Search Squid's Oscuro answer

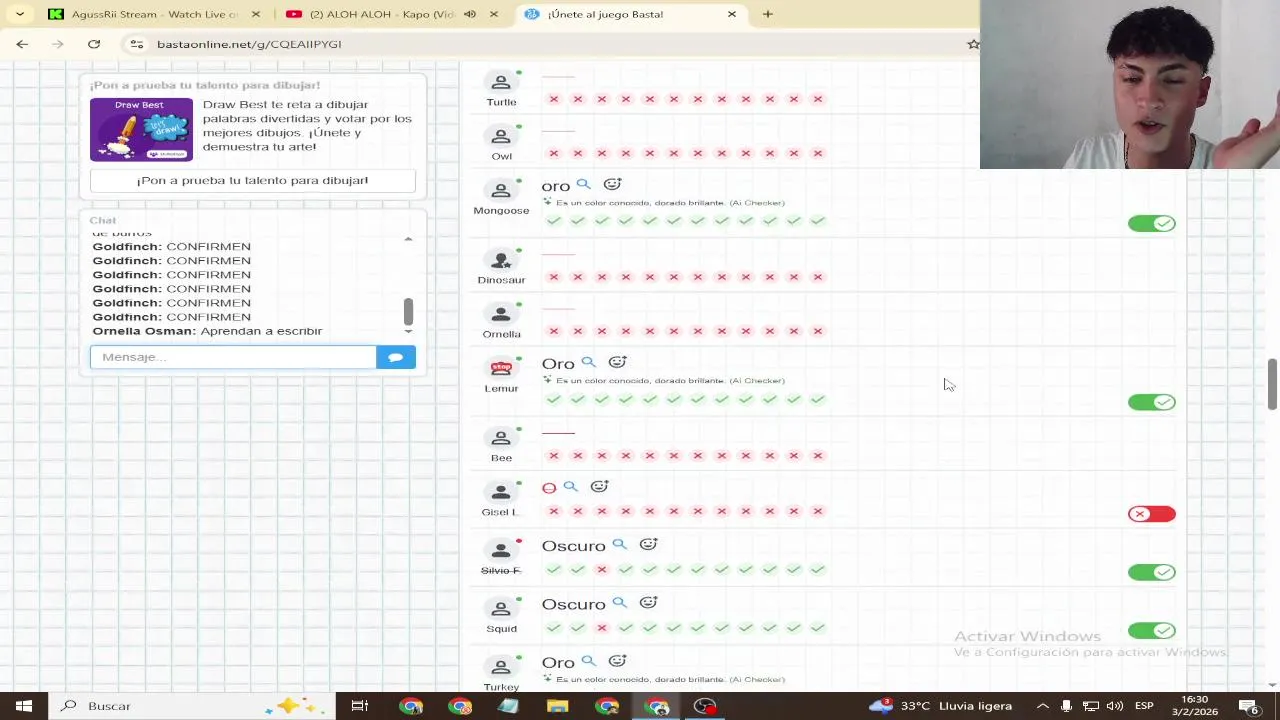620,603
